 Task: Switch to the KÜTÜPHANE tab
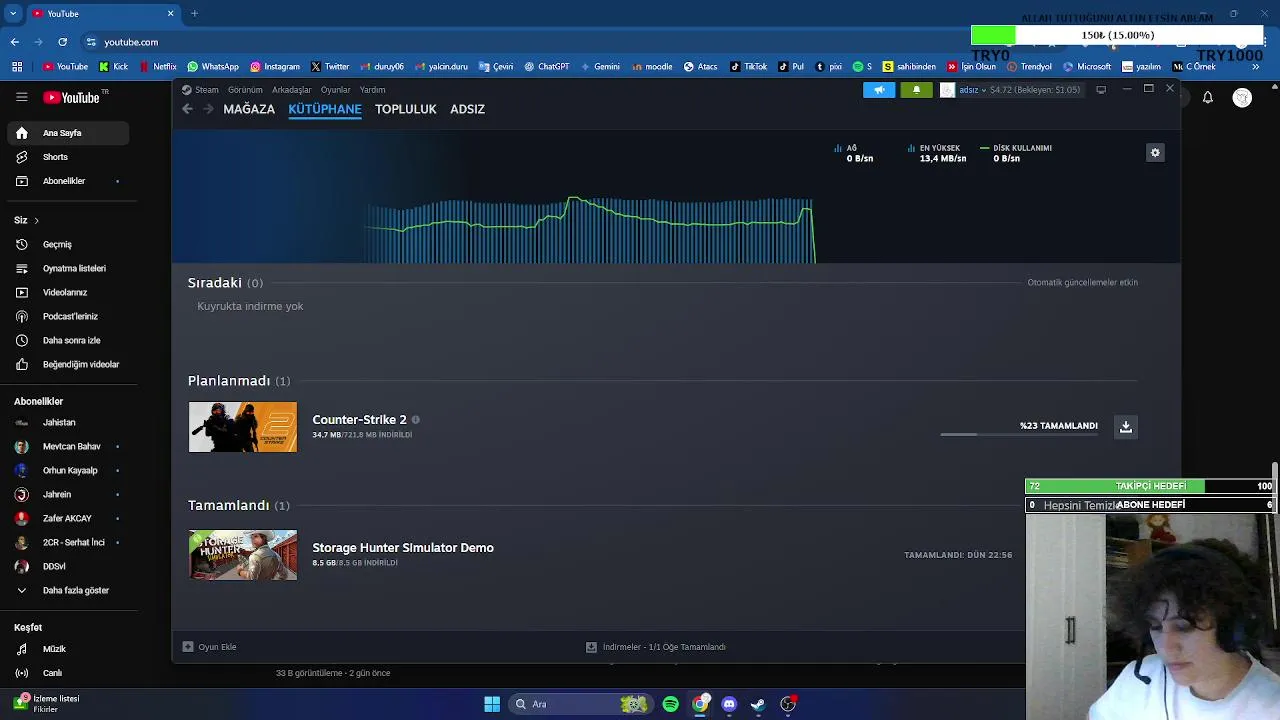tap(325, 109)
